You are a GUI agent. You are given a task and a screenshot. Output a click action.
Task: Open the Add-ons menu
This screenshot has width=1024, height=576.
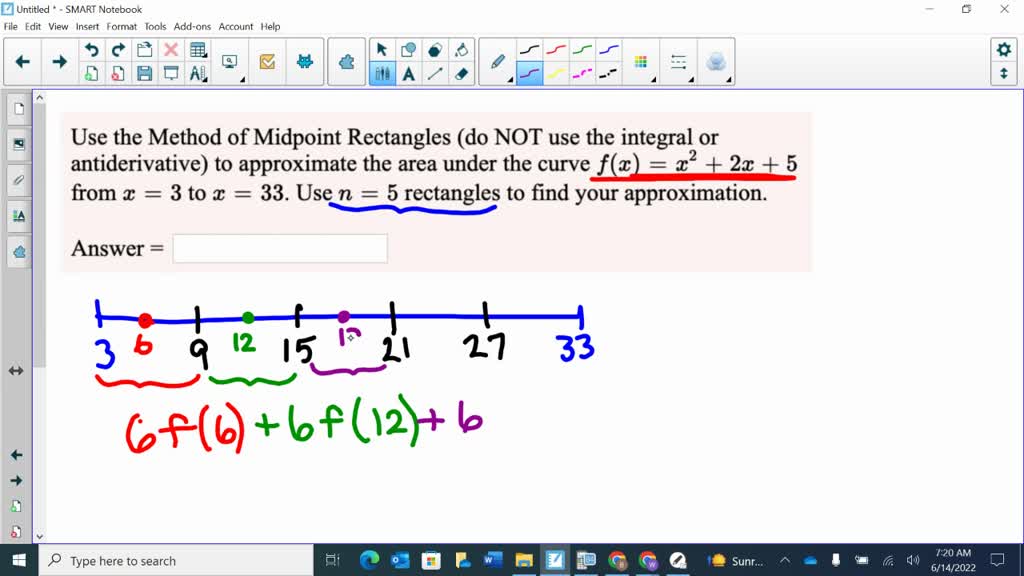(191, 26)
